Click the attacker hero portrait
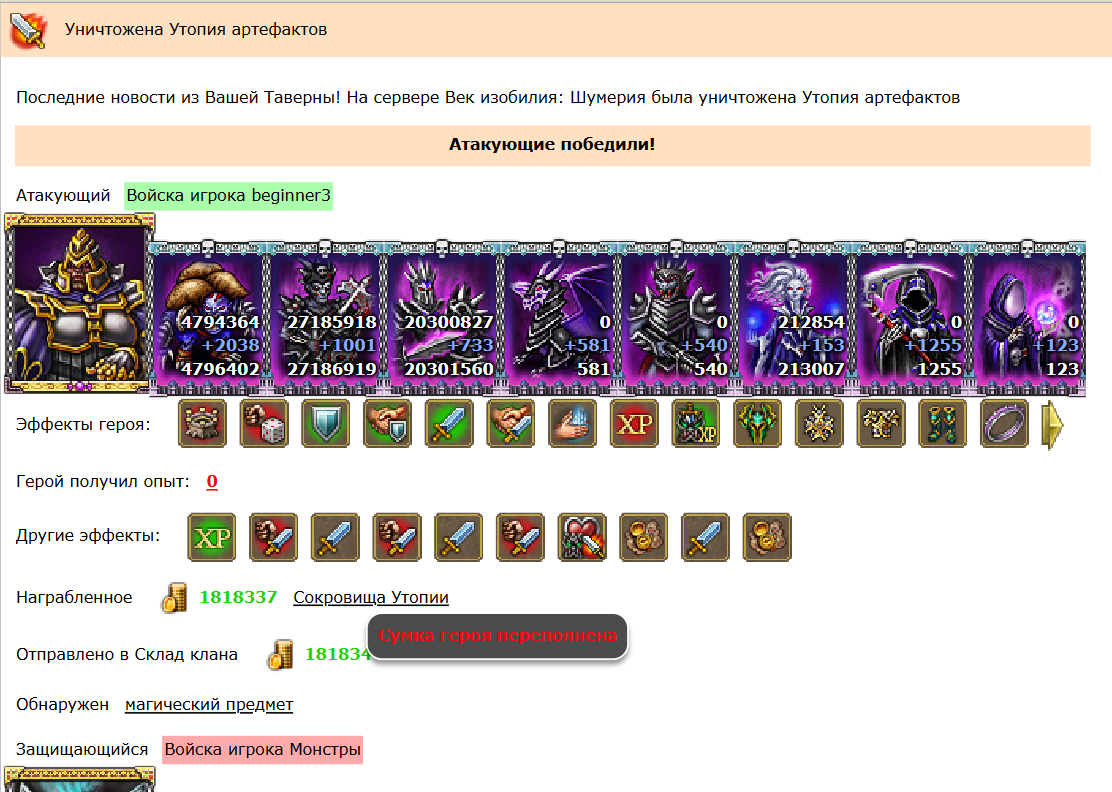Image resolution: width=1112 pixels, height=792 pixels. (x=79, y=303)
